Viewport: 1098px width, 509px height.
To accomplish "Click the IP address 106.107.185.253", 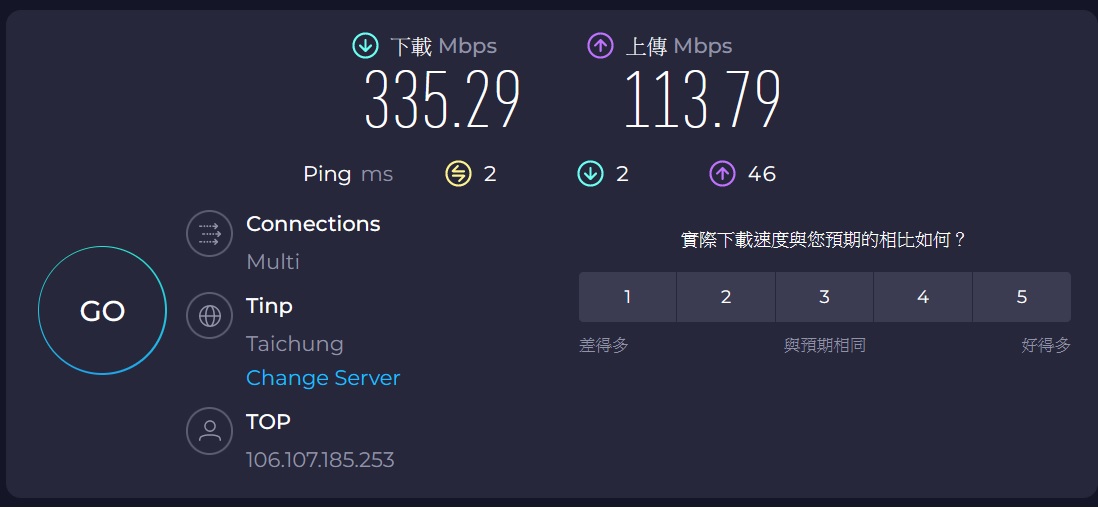I will [320, 460].
